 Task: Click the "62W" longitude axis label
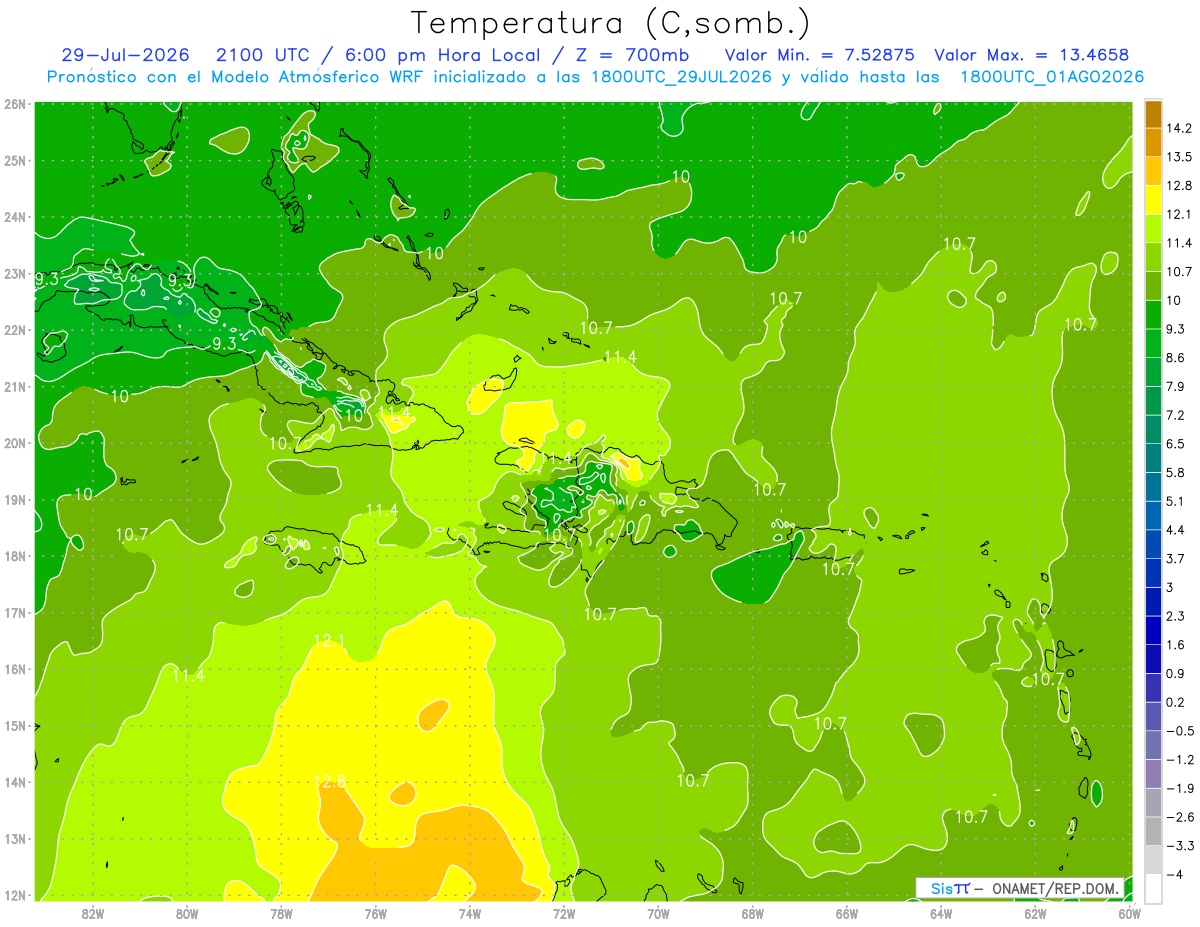[1035, 913]
